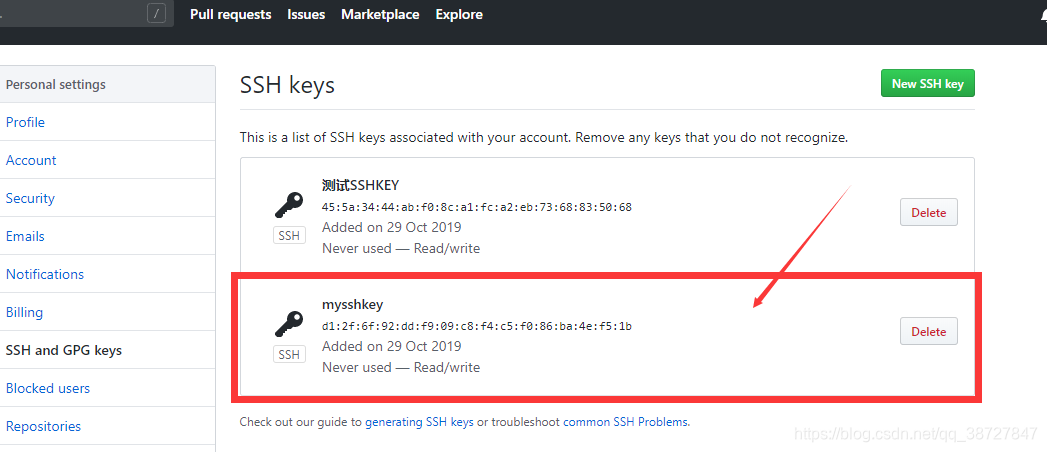Open Pull requests in top navigation

pyautogui.click(x=230, y=14)
